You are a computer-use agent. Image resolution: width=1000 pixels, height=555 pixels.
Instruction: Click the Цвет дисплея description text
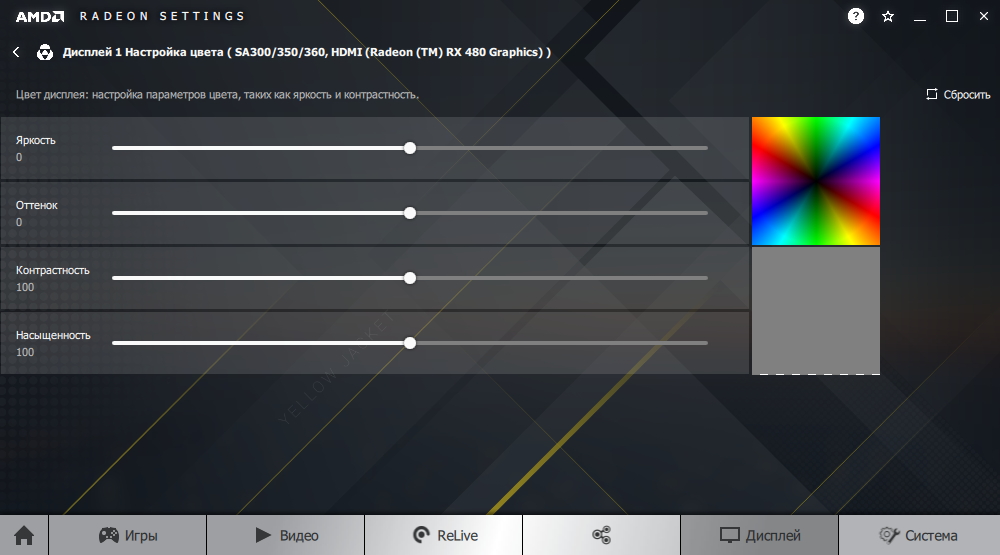217,94
